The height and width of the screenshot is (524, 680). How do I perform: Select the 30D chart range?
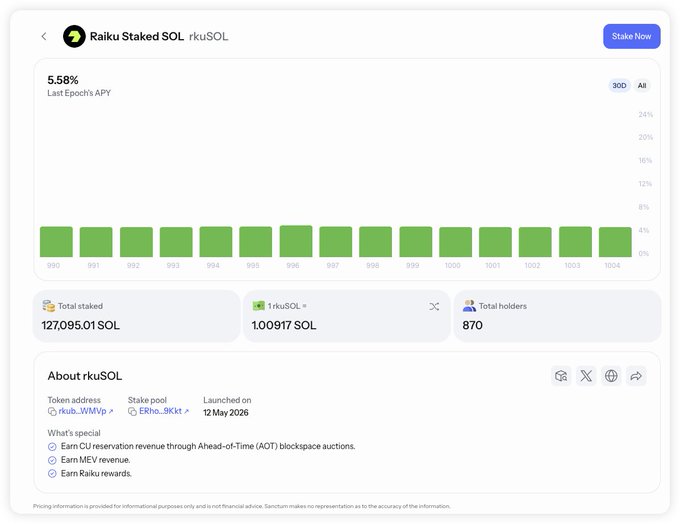click(x=619, y=85)
